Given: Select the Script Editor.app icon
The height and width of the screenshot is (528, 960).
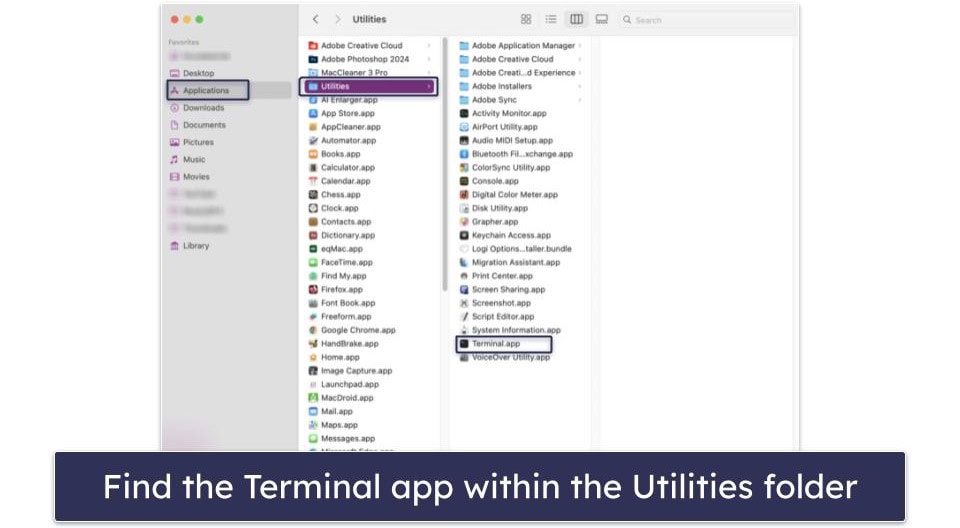Looking at the screenshot, I should [464, 316].
